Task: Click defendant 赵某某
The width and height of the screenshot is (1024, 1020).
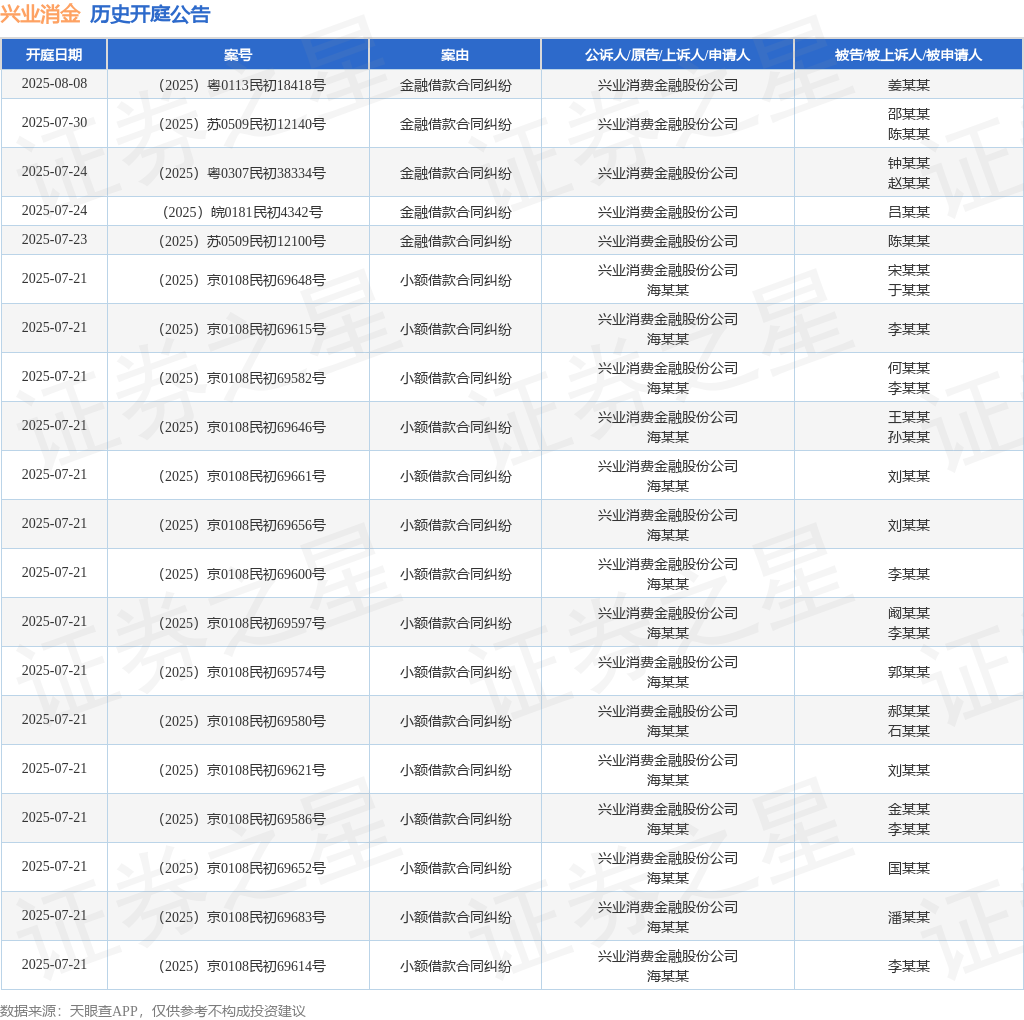Action: 908,183
